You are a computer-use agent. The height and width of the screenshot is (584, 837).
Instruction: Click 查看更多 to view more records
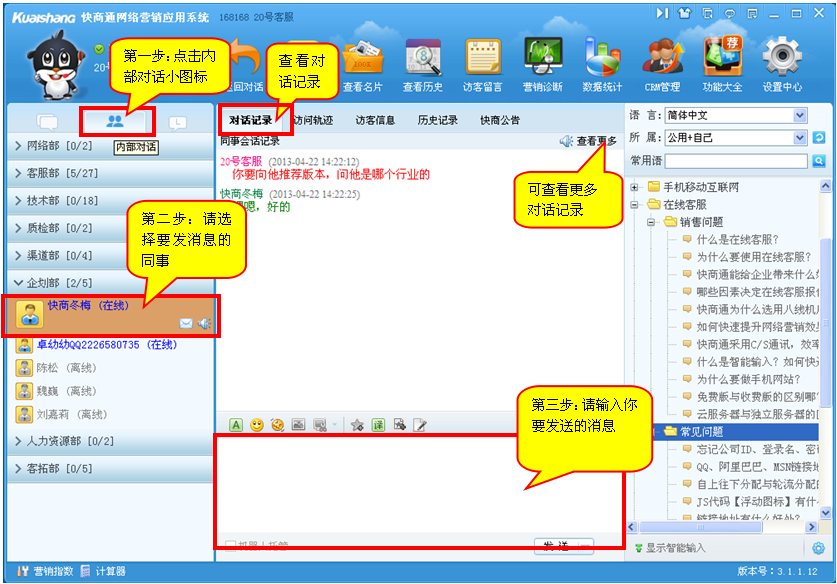(590, 142)
